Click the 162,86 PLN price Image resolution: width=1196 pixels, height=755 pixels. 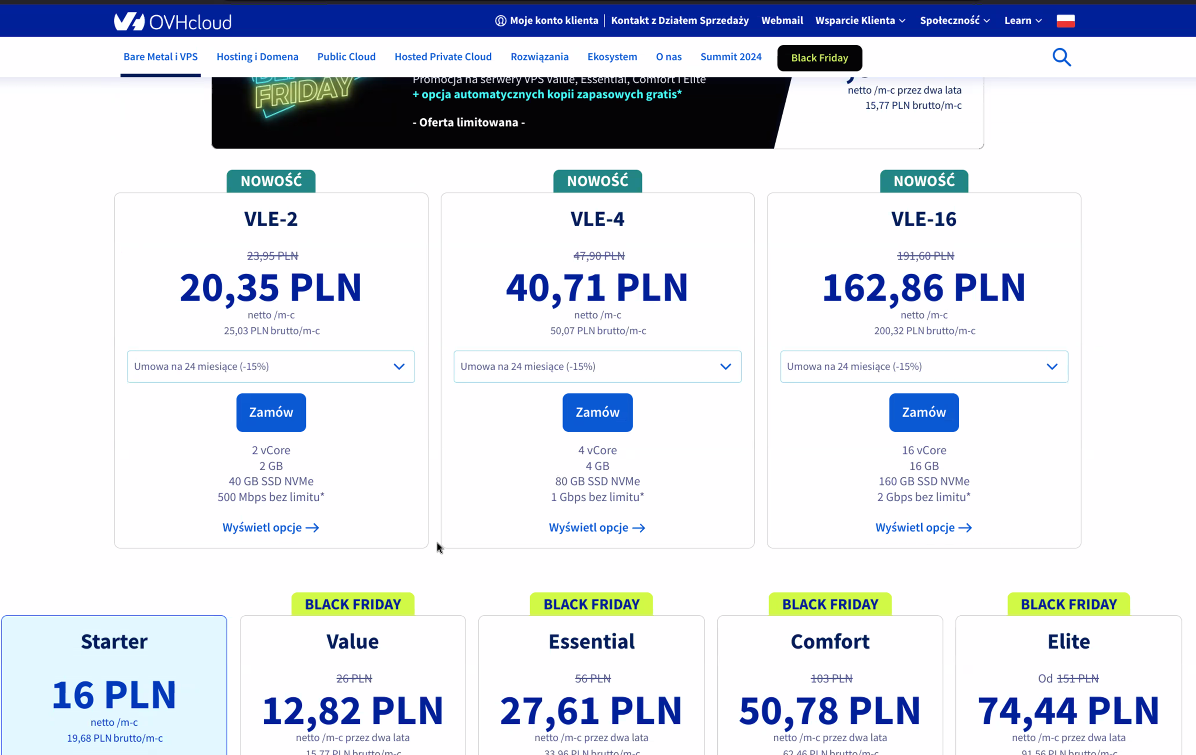click(924, 288)
